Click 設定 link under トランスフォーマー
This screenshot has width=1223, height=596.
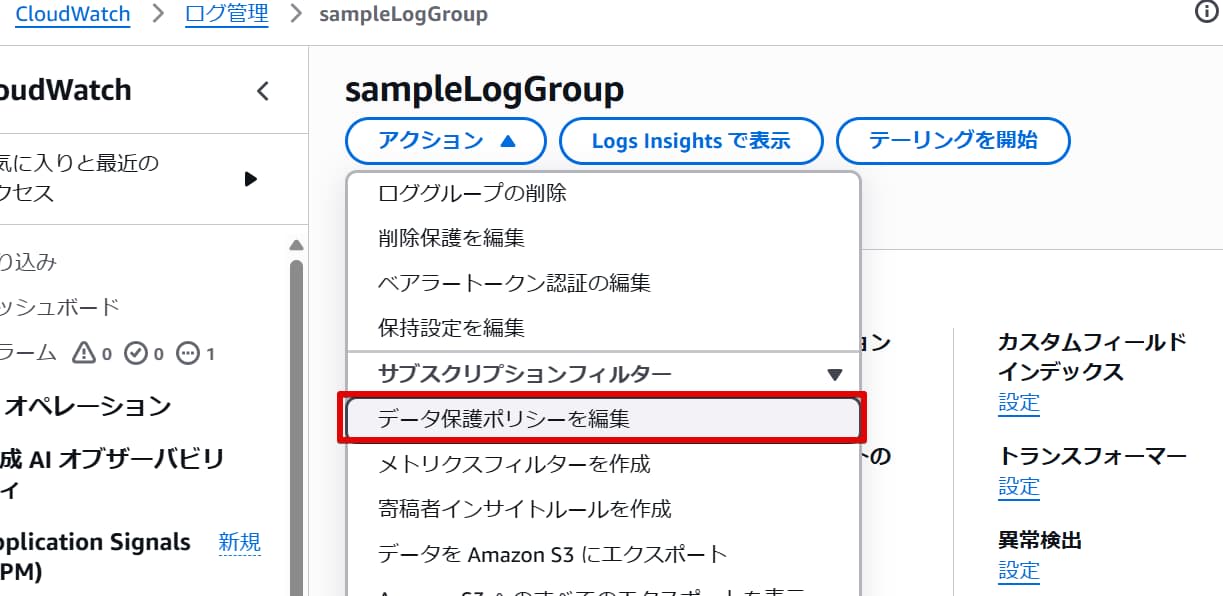[x=1019, y=487]
